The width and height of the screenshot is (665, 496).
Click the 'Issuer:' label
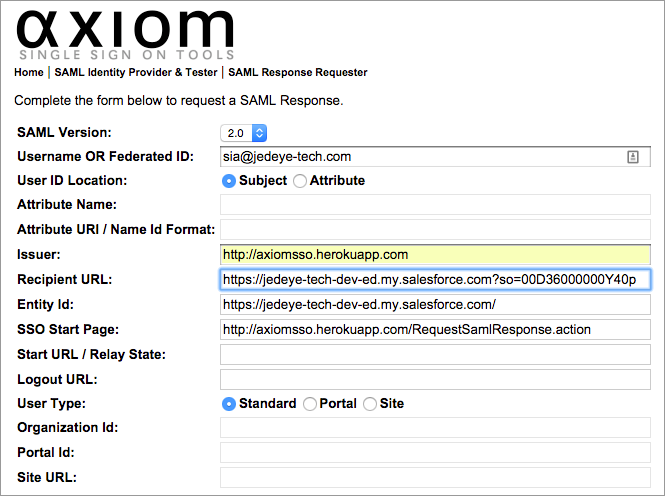[39, 255]
